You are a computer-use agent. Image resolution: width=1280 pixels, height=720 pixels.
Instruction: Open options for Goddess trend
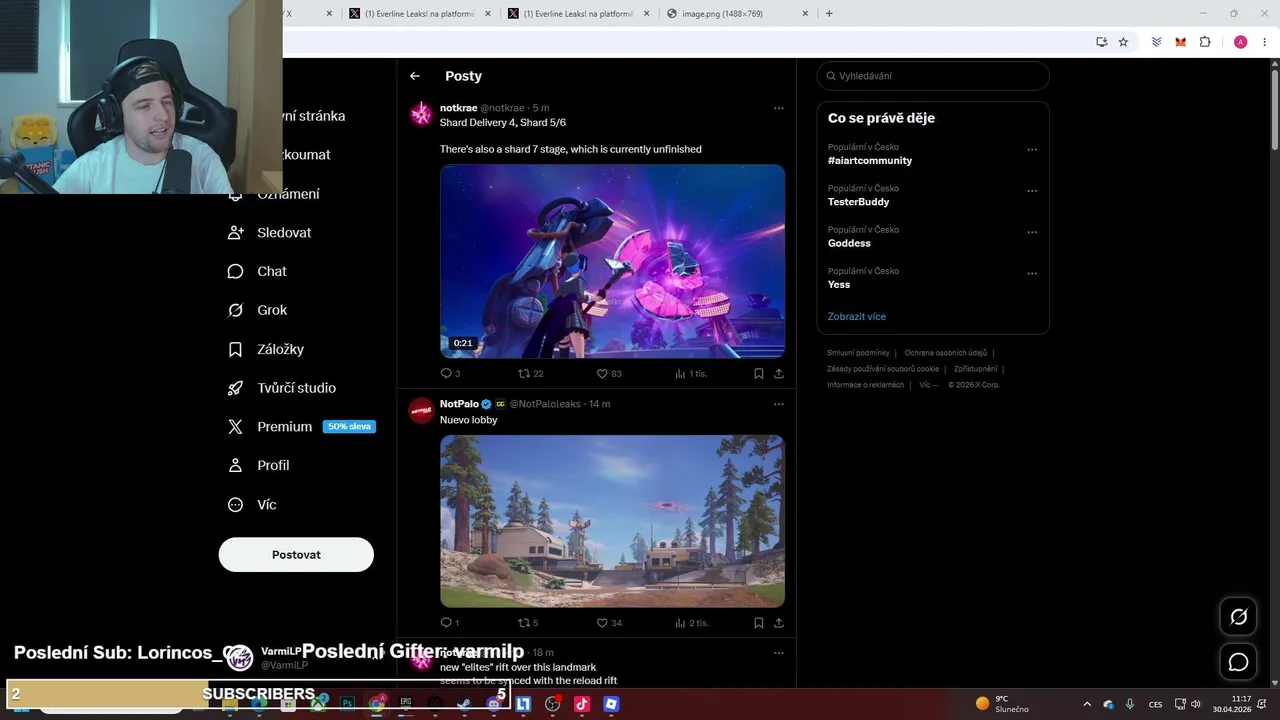coord(1032,232)
